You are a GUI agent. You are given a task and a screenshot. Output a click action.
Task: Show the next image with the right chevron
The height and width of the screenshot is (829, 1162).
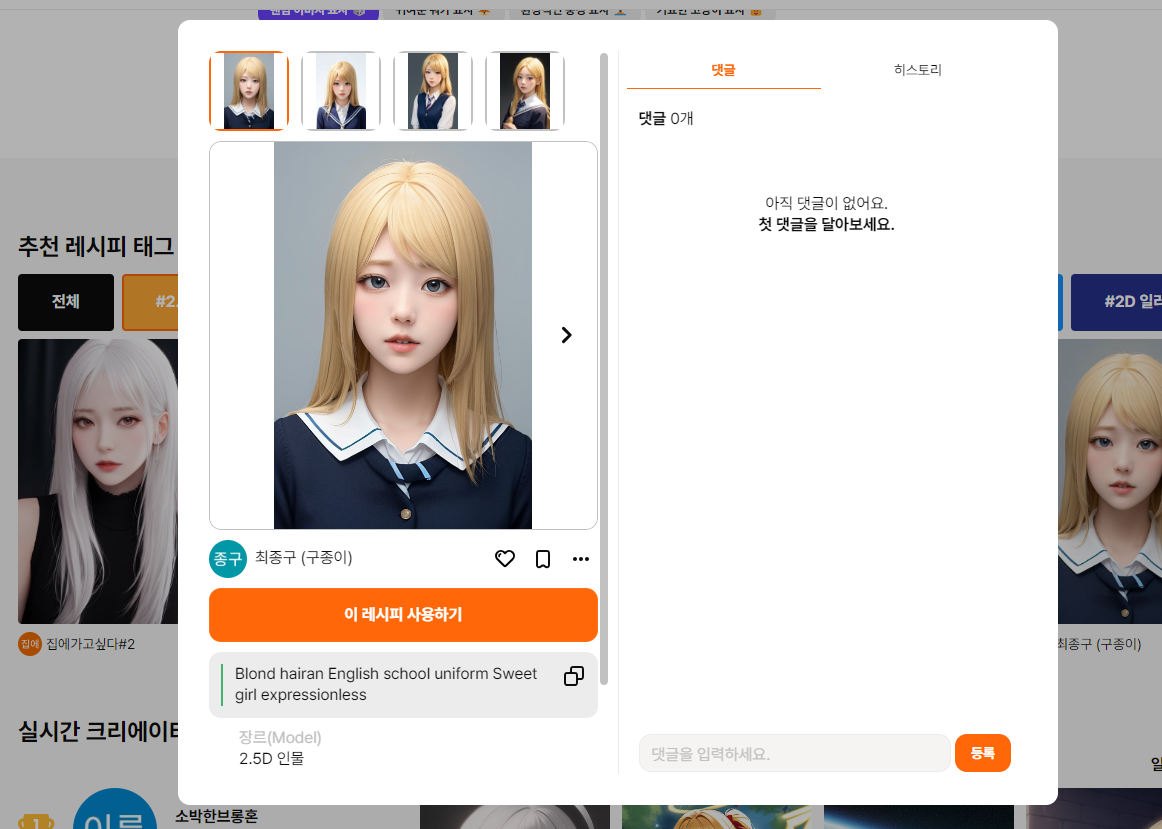click(x=566, y=335)
